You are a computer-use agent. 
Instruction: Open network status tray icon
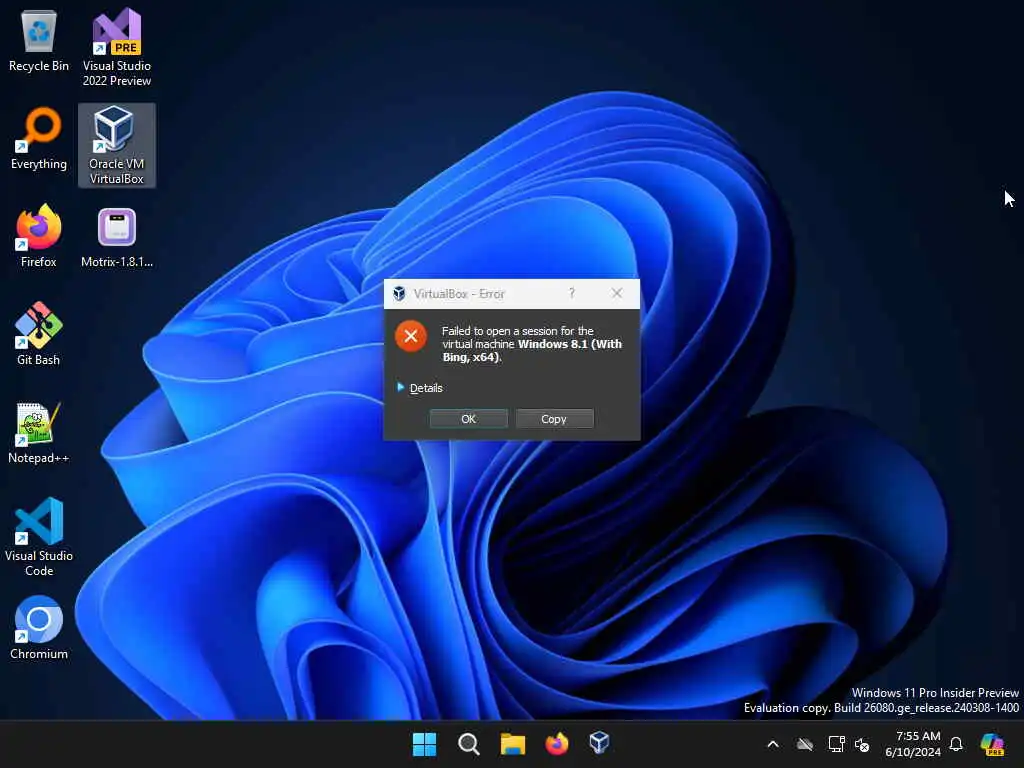[837, 744]
